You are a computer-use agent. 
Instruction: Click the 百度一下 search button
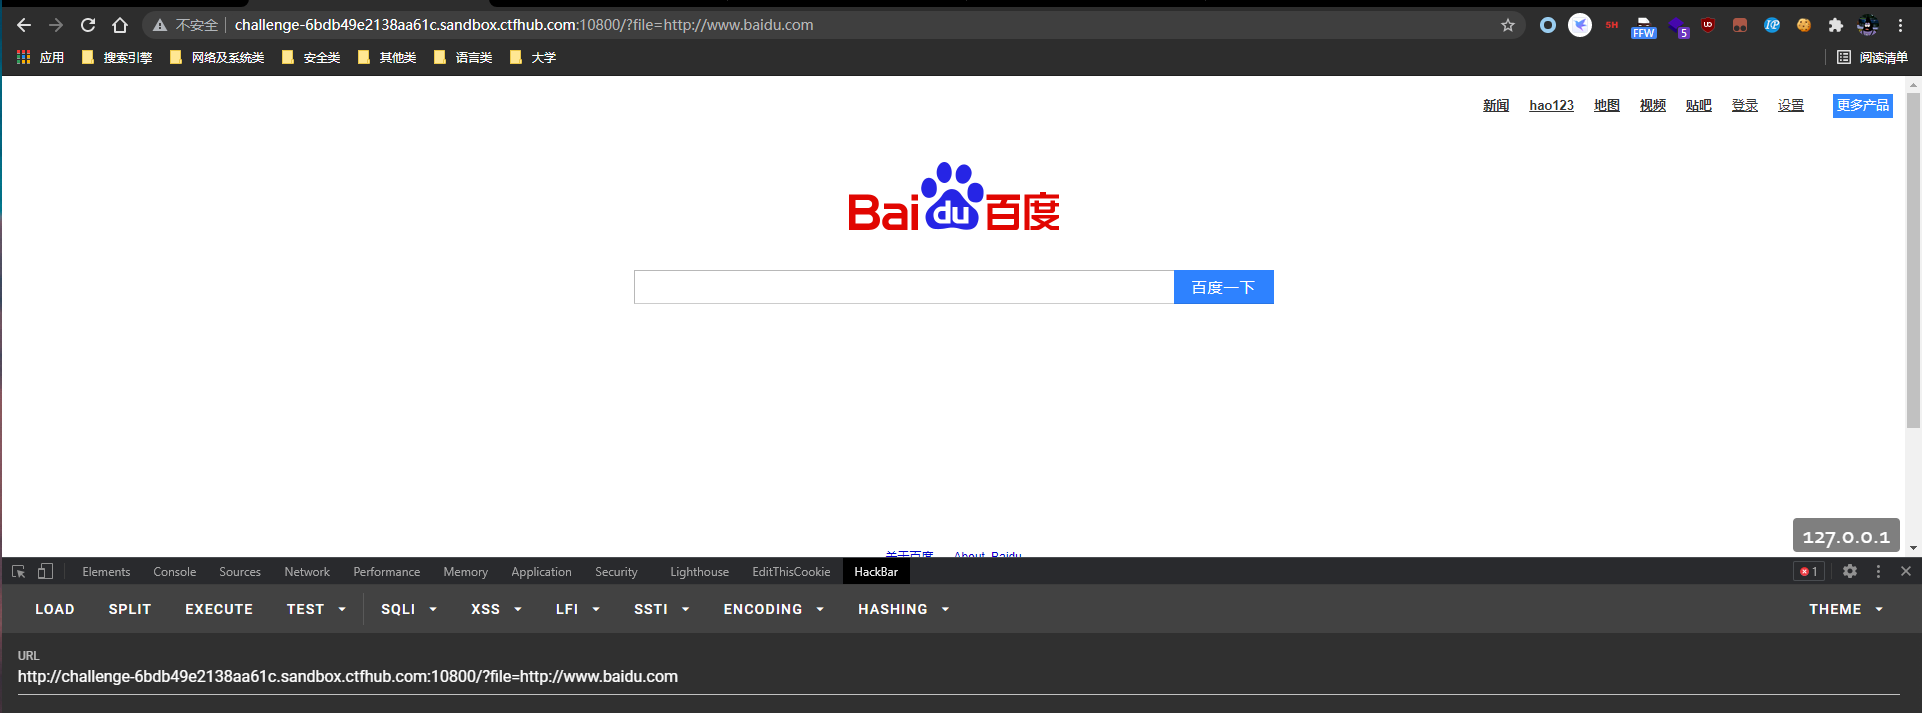(x=1223, y=287)
